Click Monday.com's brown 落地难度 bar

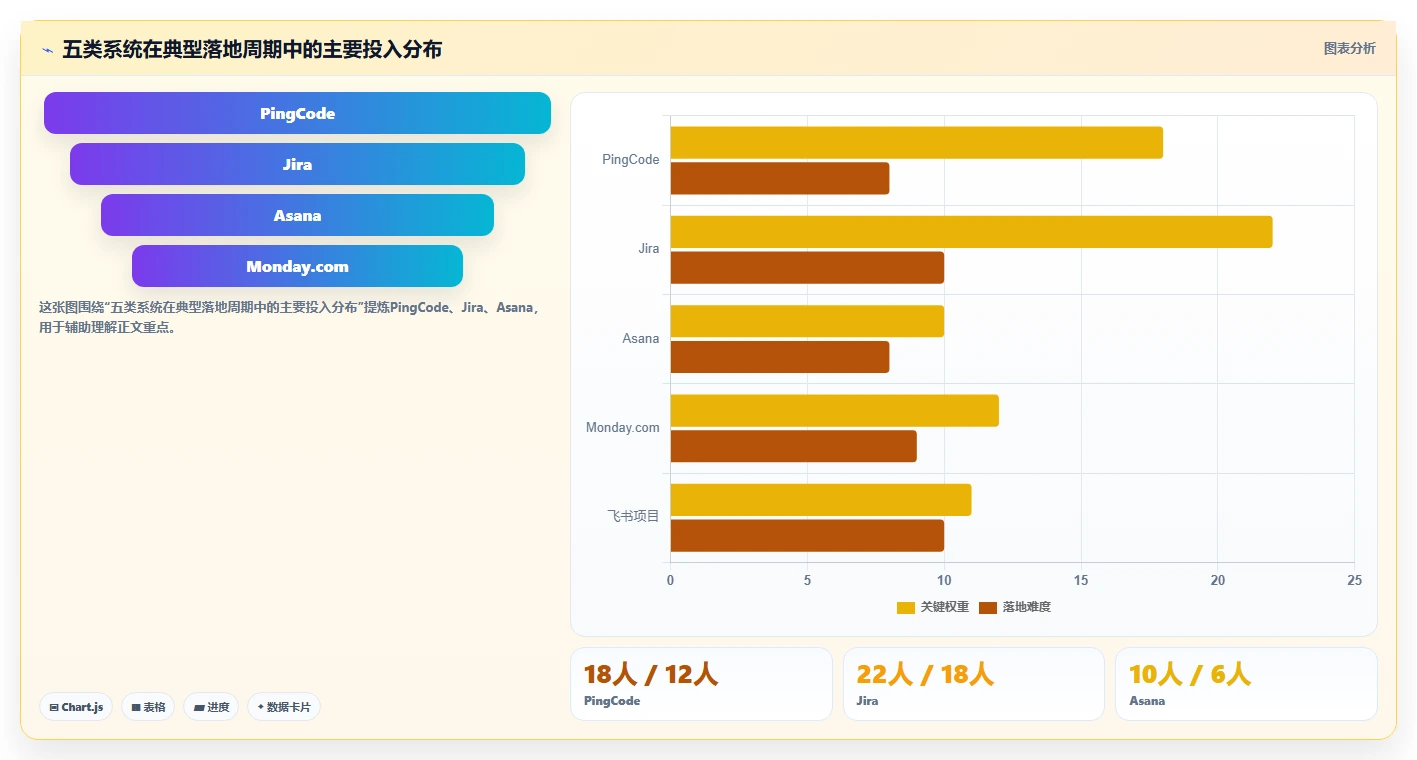tap(793, 446)
